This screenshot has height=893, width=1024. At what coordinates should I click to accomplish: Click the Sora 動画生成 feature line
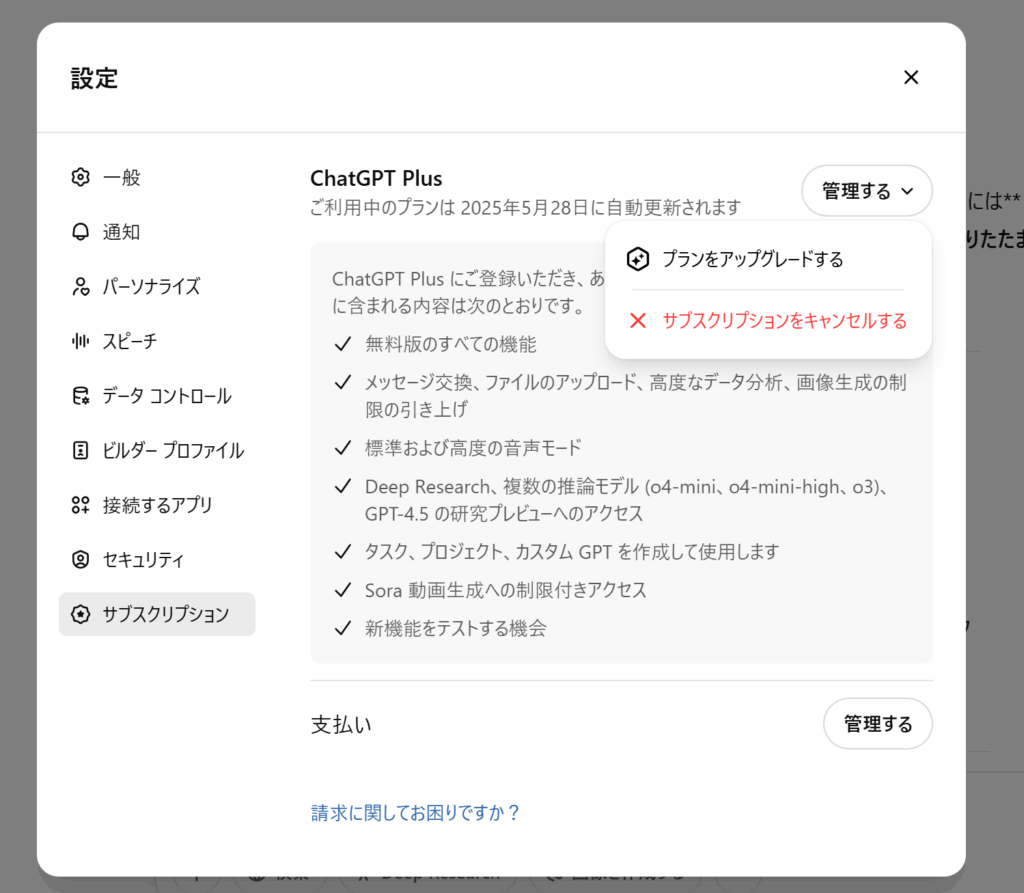point(505,591)
